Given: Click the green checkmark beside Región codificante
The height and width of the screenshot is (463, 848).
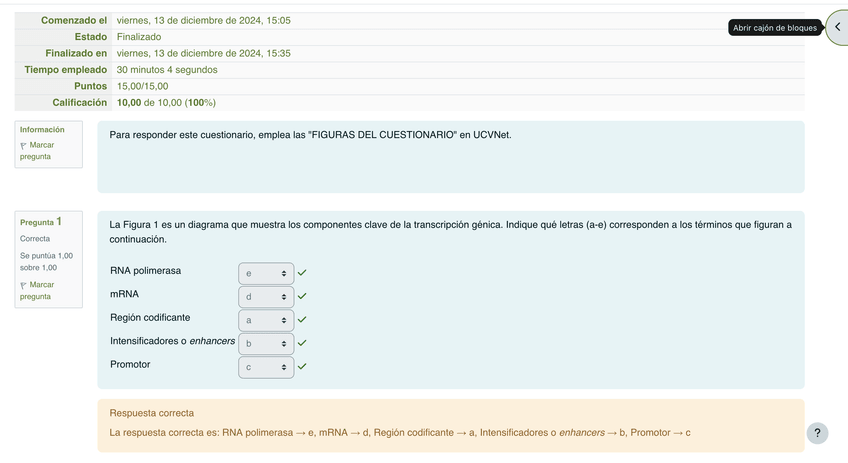Looking at the screenshot, I should click(302, 320).
